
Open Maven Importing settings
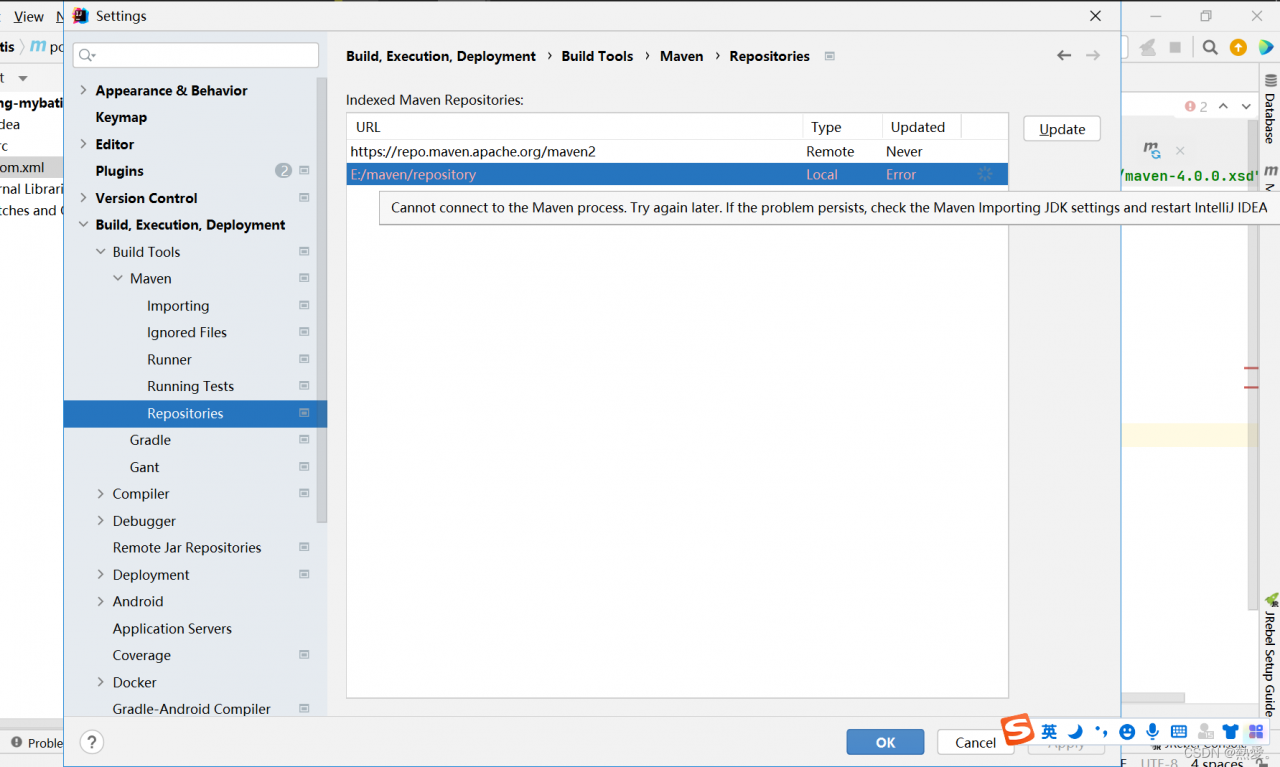[x=178, y=306]
